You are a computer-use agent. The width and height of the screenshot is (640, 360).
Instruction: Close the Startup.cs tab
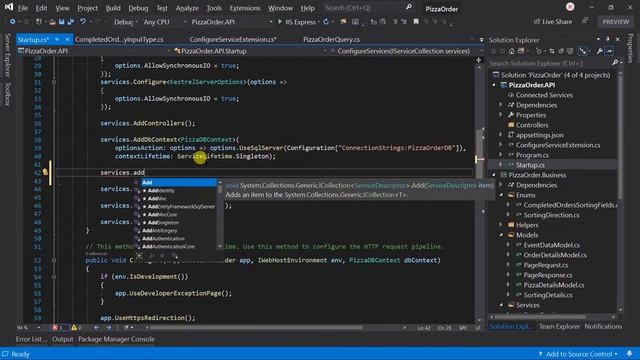point(67,39)
